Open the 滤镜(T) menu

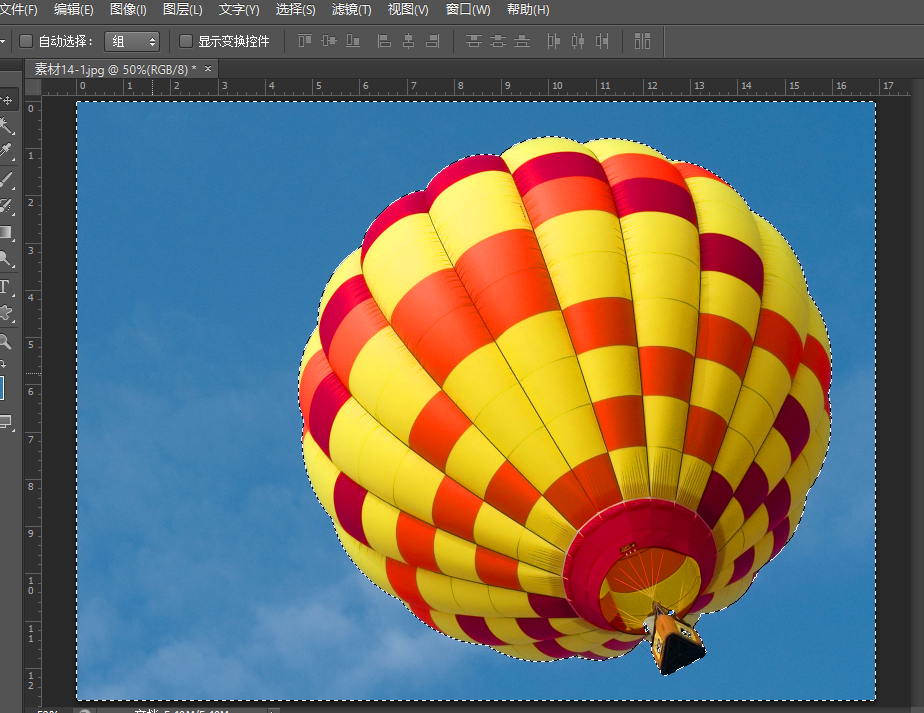pyautogui.click(x=351, y=10)
